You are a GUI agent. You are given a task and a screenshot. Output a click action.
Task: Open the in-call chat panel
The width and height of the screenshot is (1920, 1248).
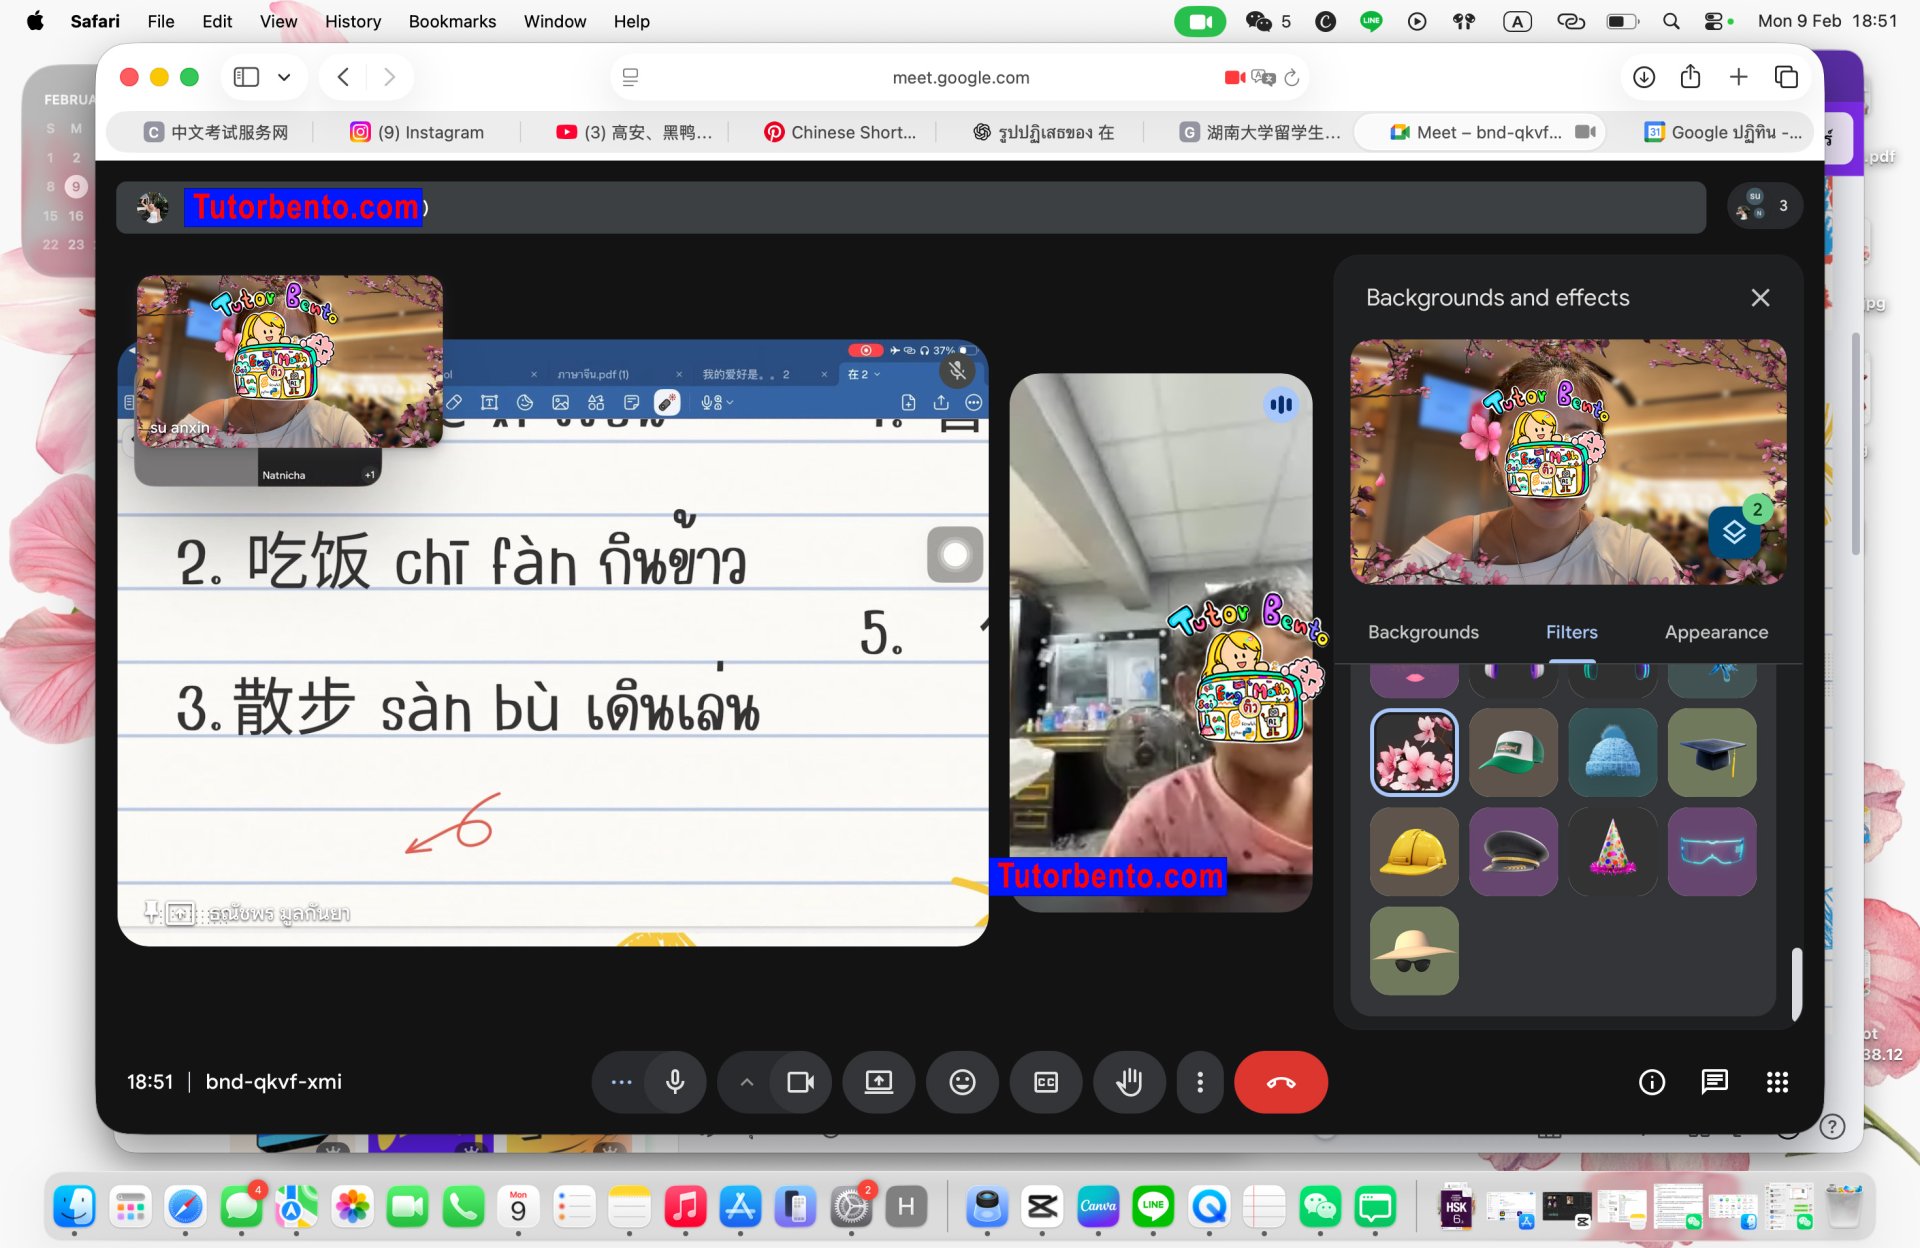point(1714,1082)
